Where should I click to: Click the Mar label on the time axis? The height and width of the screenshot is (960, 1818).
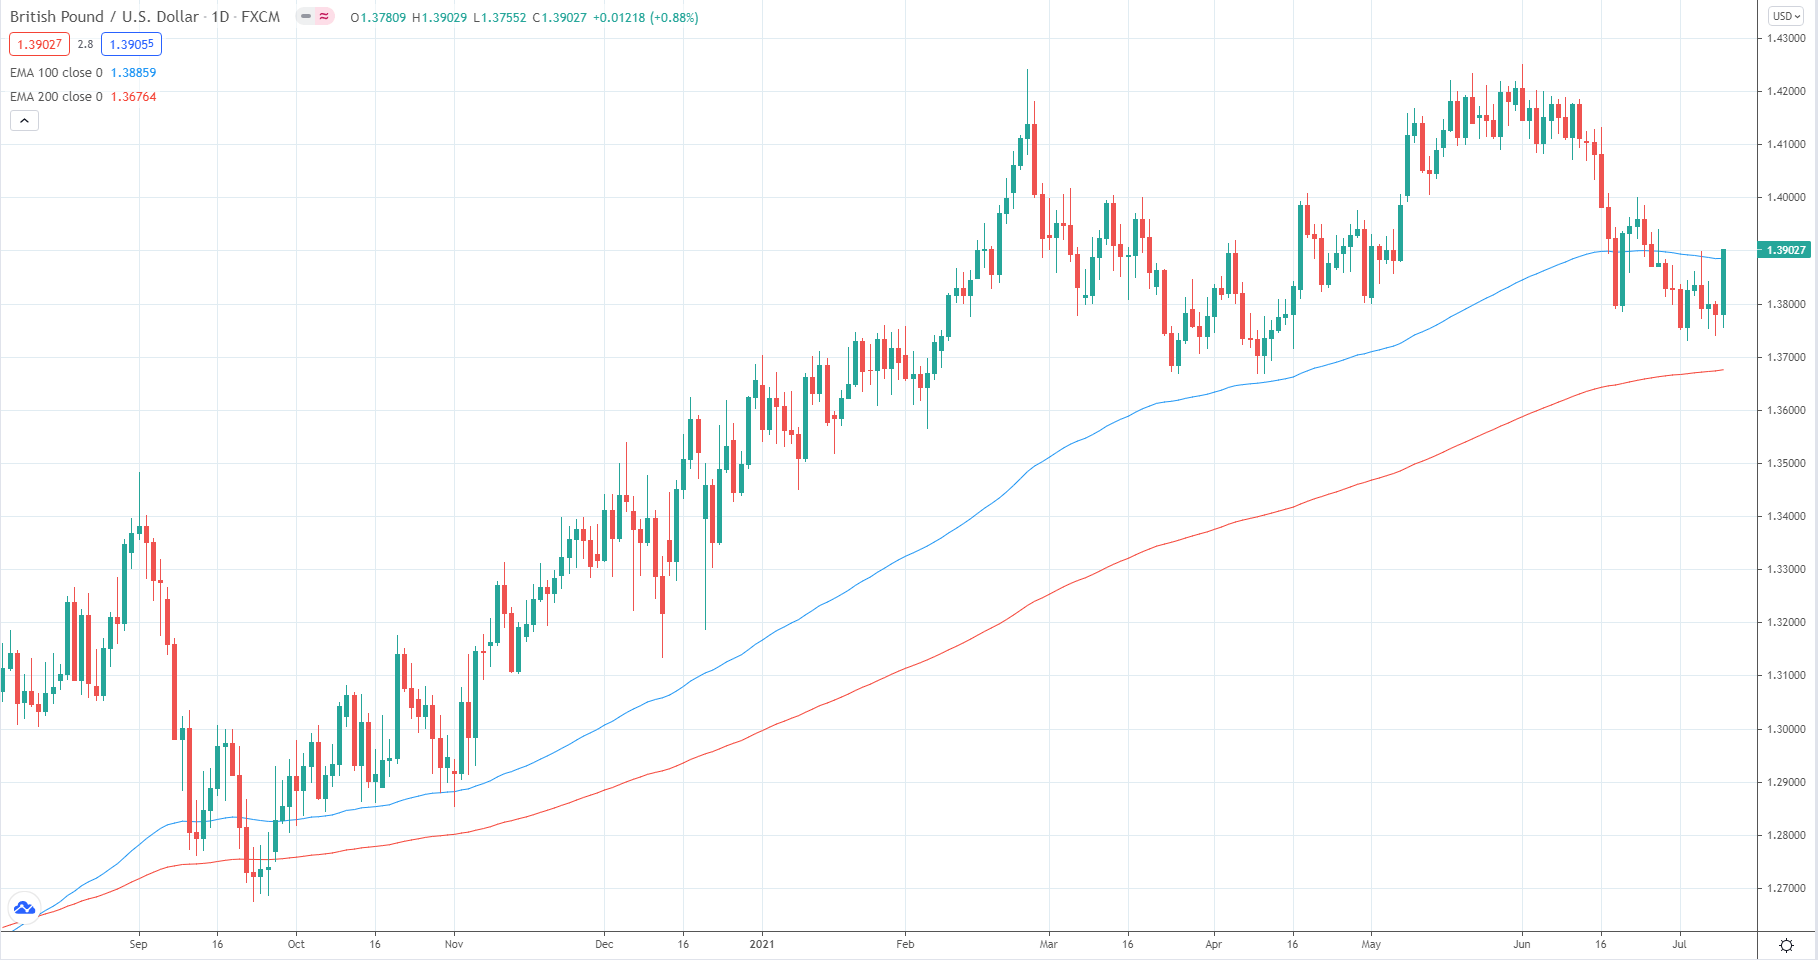pyautogui.click(x=1048, y=944)
